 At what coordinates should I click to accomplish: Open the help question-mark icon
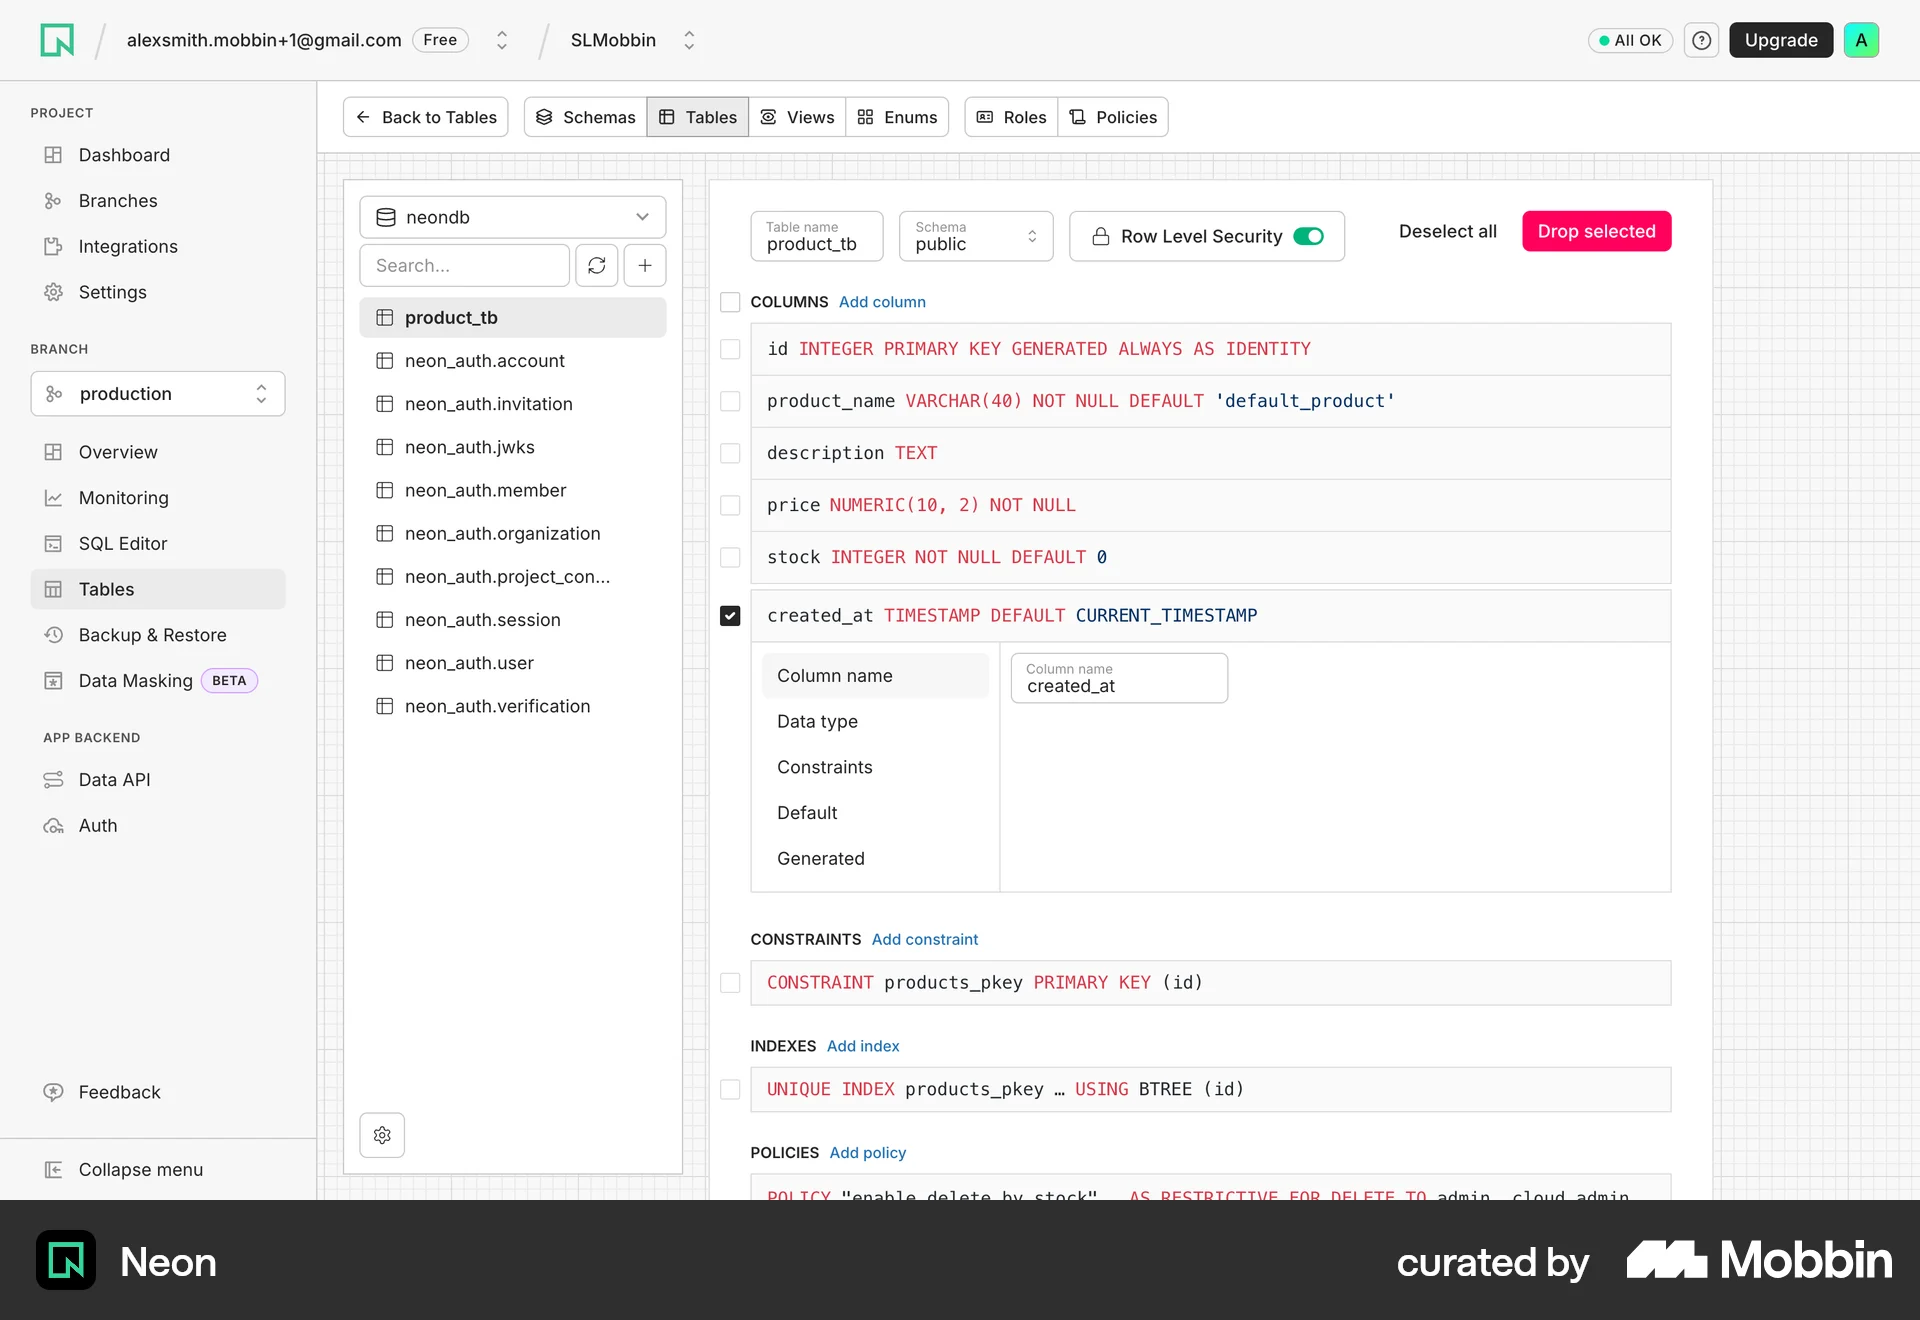[1701, 40]
